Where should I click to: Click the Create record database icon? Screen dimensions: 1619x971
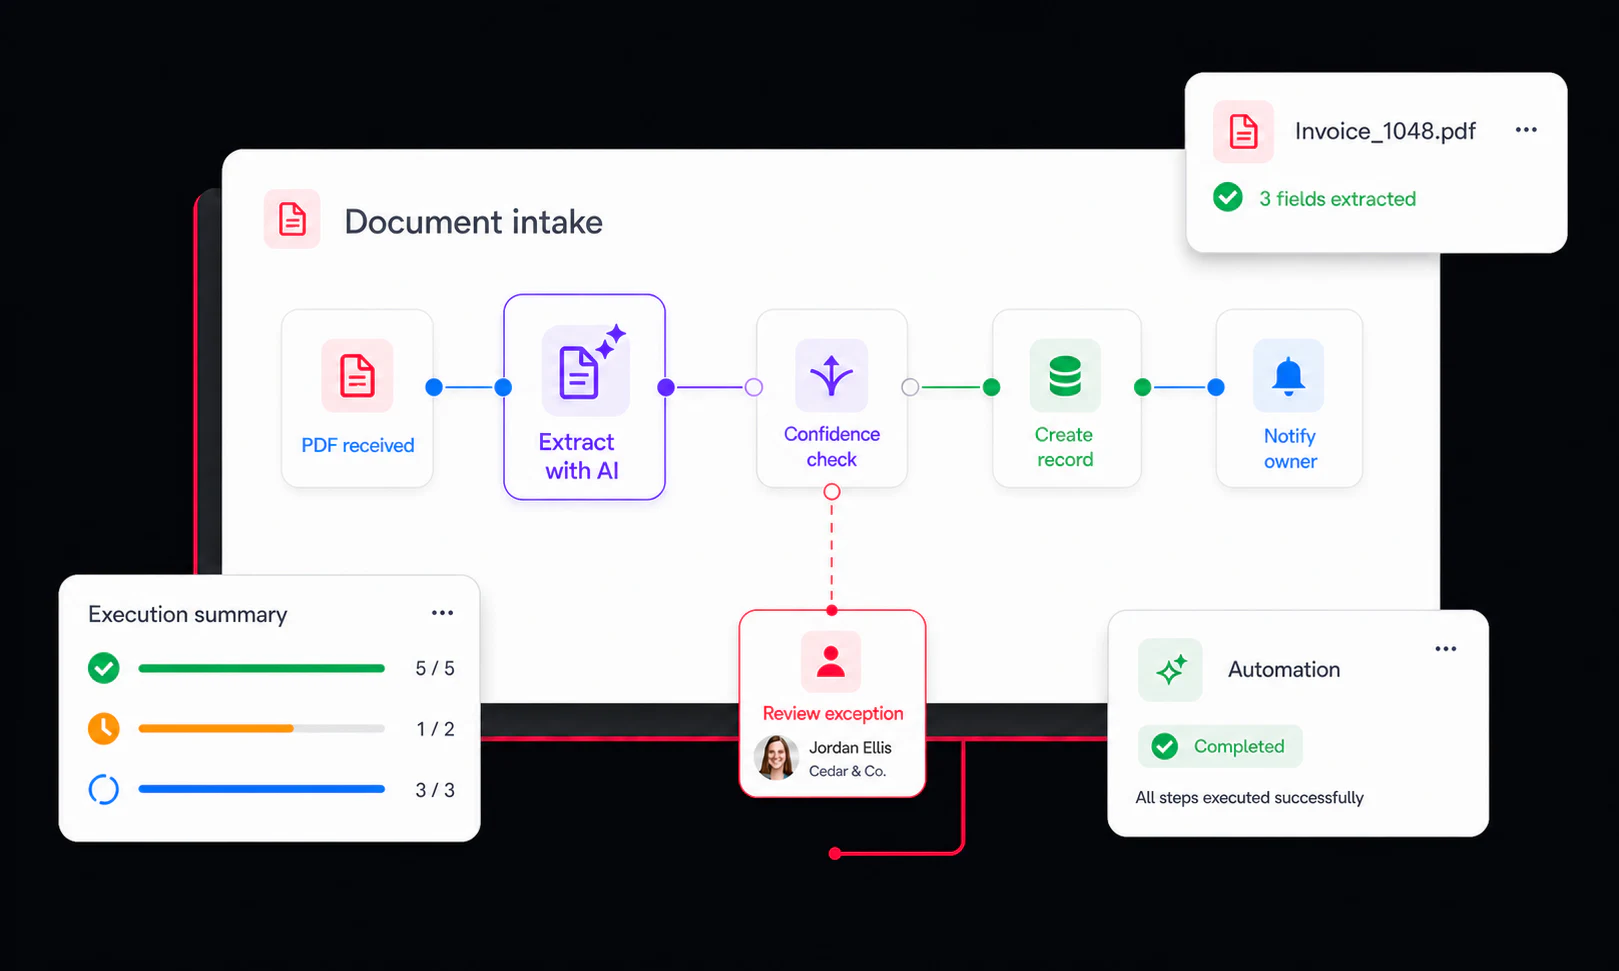coord(1065,376)
